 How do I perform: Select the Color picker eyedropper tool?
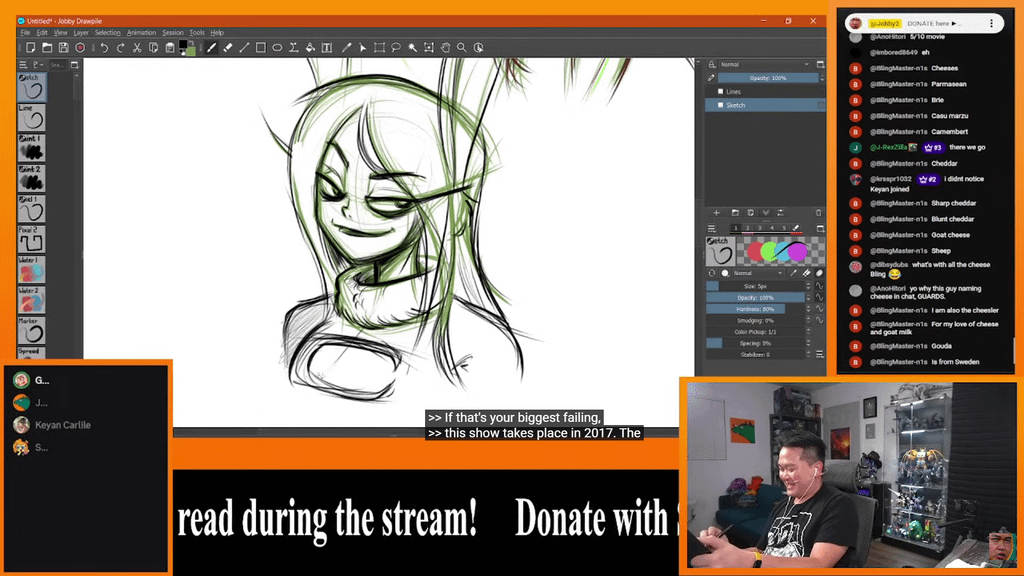tap(346, 48)
